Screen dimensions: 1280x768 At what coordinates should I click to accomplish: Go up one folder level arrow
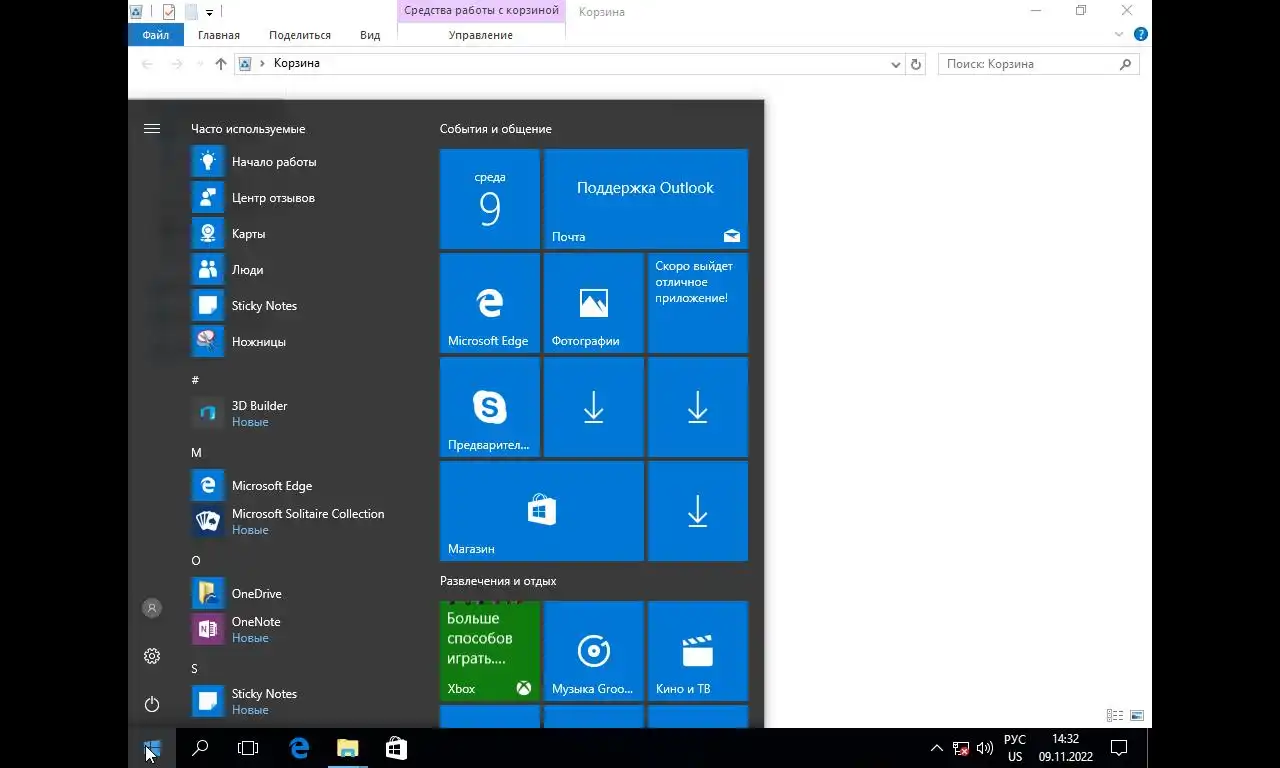tap(221, 64)
